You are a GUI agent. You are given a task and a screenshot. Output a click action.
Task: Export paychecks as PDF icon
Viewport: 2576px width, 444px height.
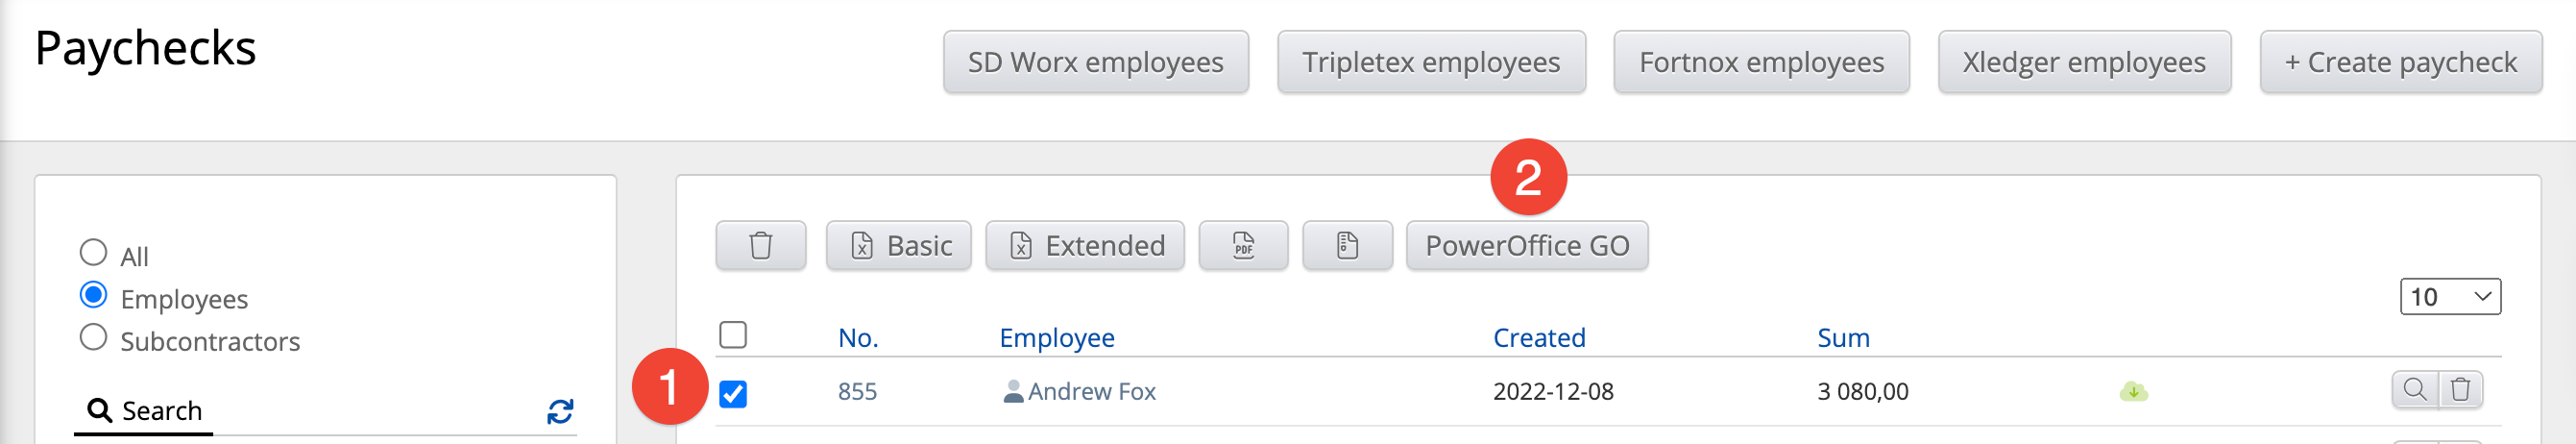[1243, 245]
